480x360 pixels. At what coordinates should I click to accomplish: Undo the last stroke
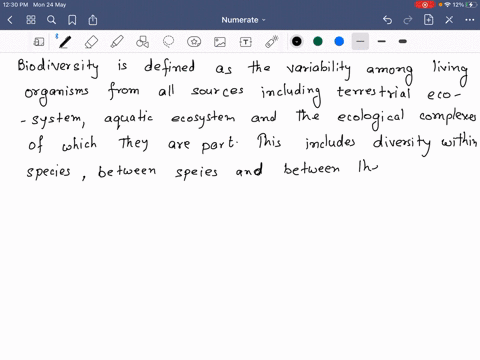coord(387,20)
